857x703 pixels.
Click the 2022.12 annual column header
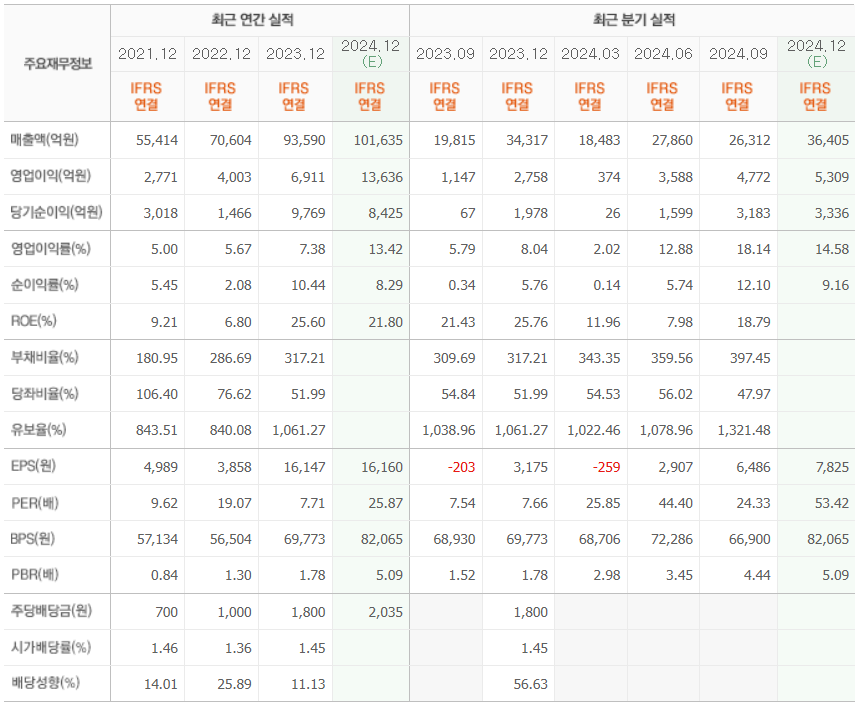point(221,54)
